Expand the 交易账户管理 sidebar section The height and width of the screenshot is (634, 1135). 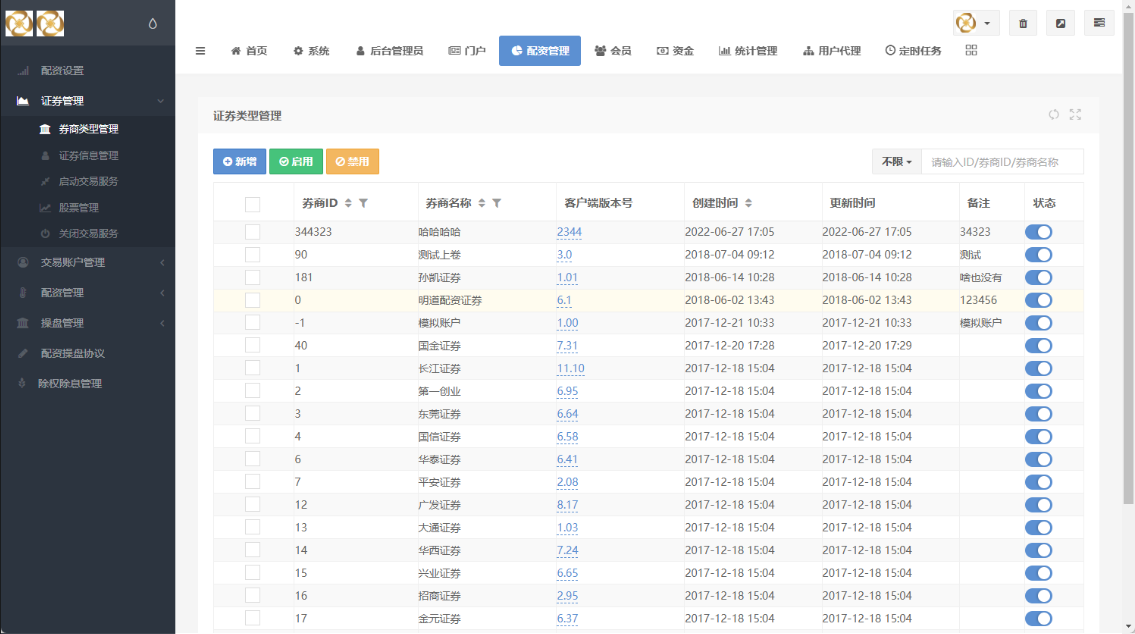88,262
